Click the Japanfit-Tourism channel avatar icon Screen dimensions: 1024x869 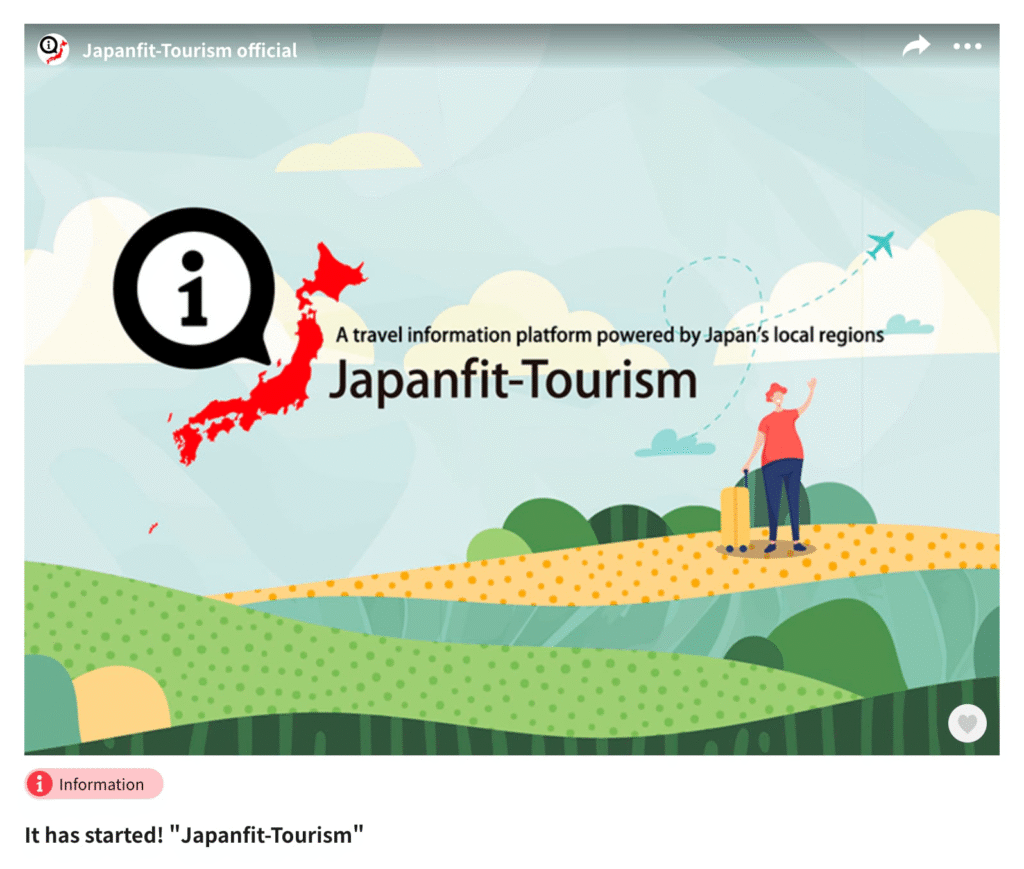[x=53, y=48]
